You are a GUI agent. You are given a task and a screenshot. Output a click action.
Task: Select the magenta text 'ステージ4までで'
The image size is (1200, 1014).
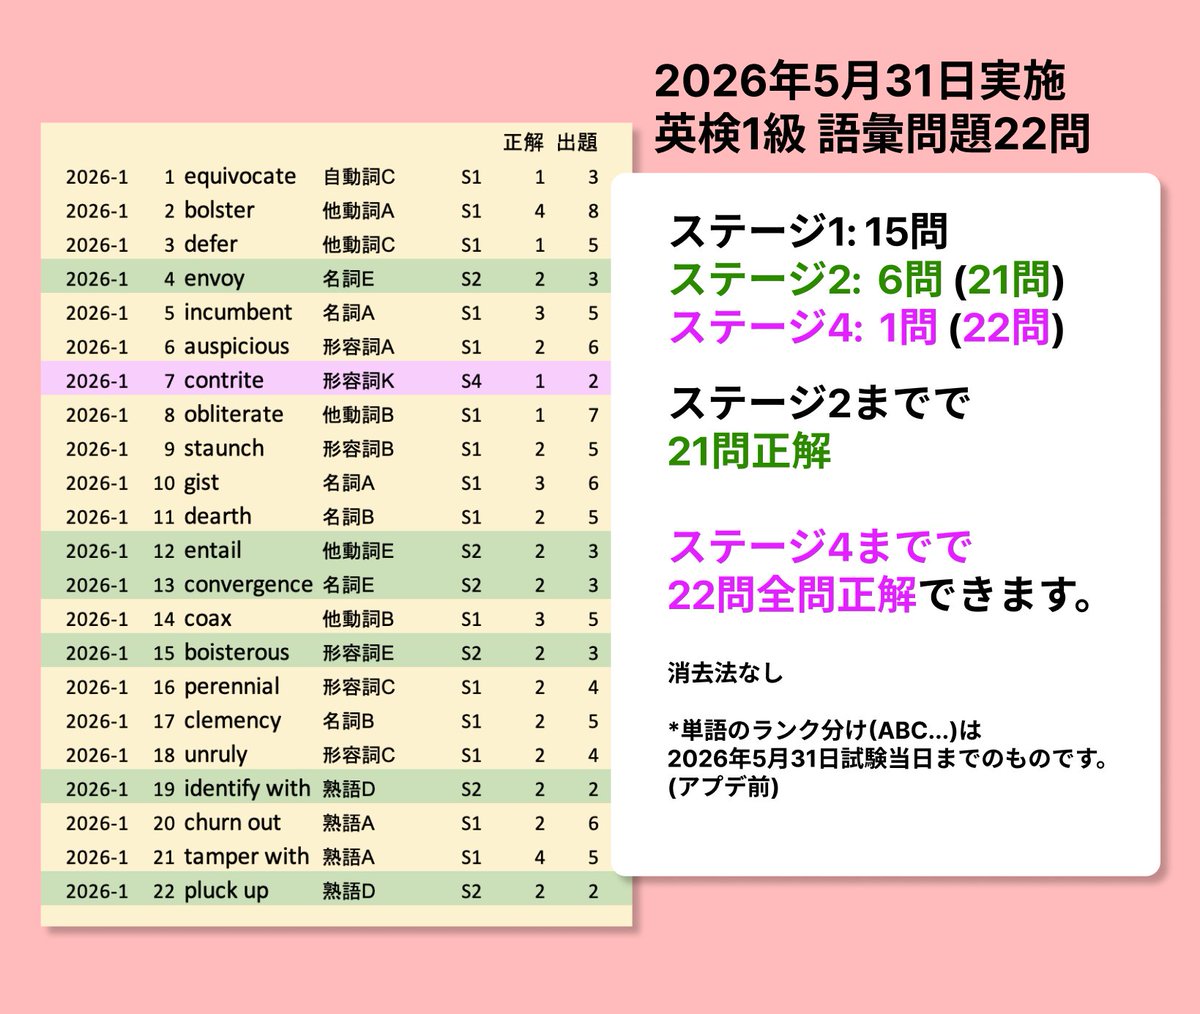click(x=820, y=548)
